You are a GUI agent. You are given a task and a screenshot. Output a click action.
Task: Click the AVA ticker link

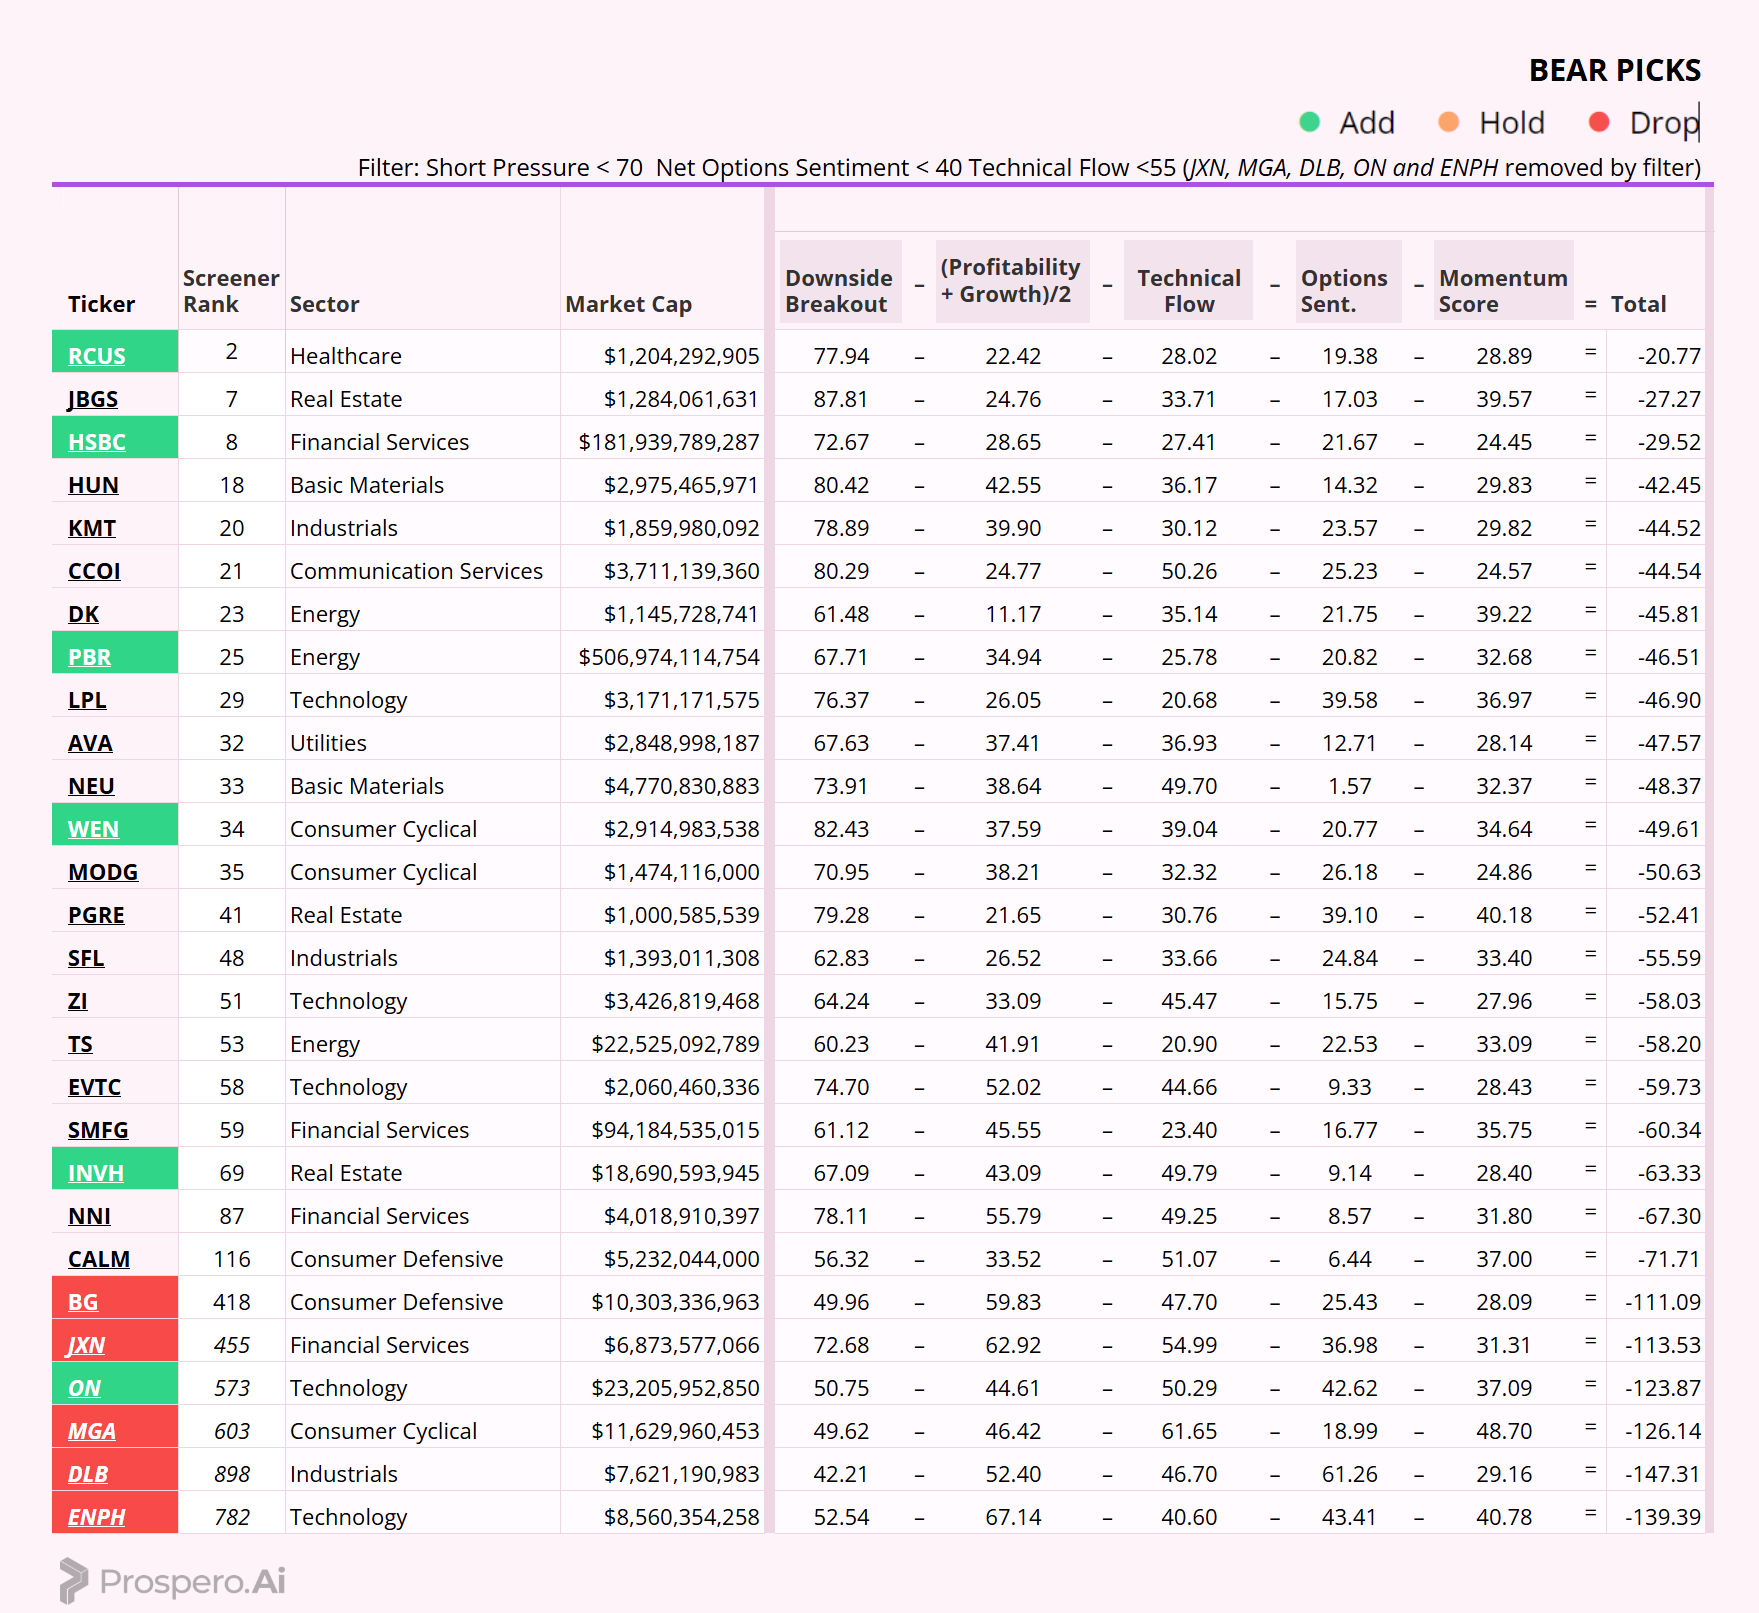pos(90,743)
